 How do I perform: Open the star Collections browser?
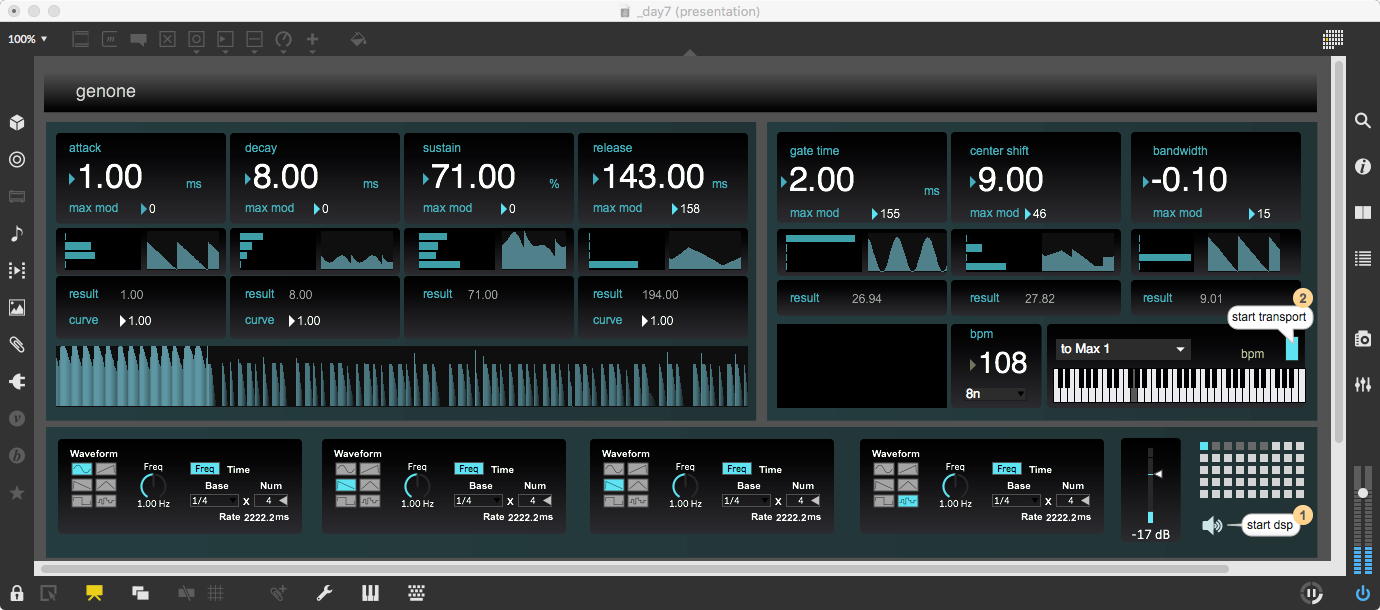(17, 492)
